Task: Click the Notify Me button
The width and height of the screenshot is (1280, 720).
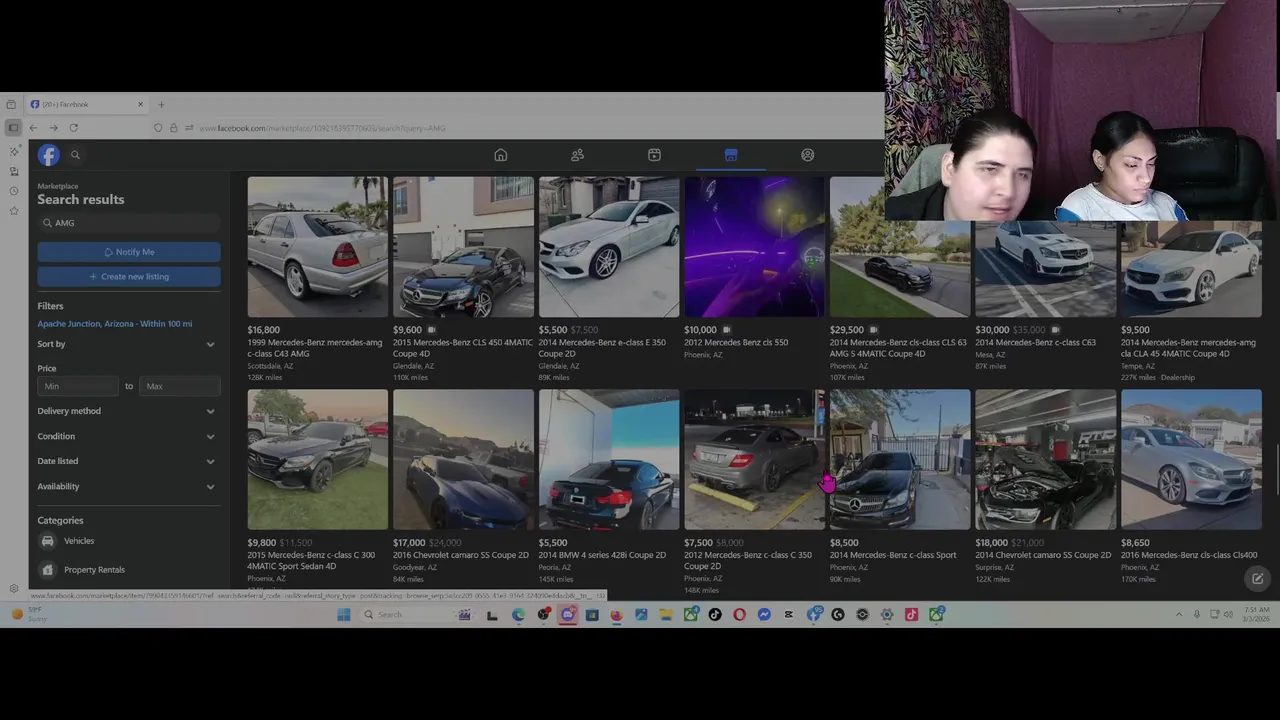Action: point(129,252)
